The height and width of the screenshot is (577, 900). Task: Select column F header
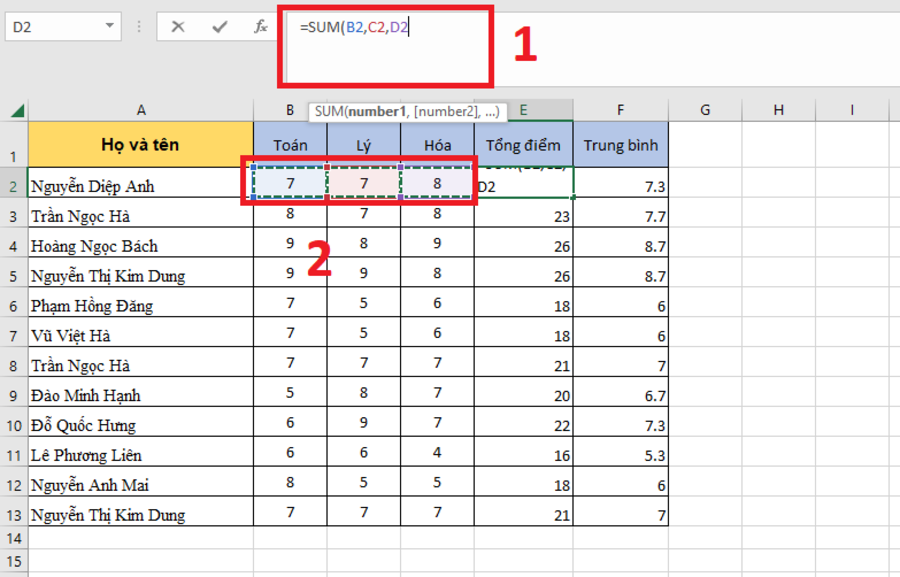(620, 110)
